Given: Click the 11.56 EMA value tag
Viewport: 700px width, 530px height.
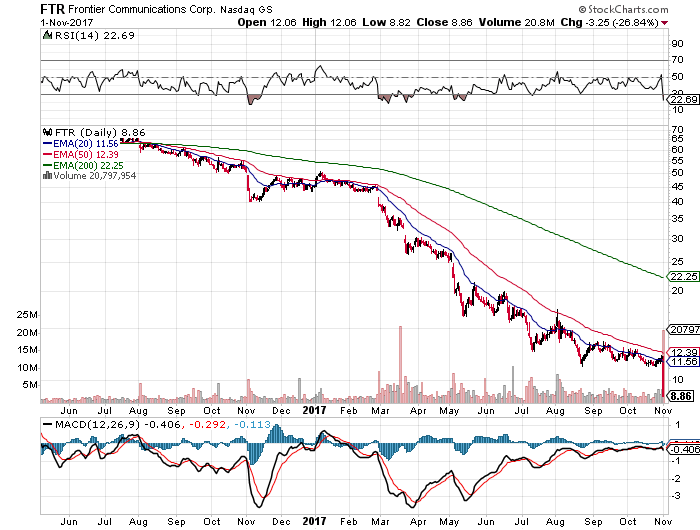Looking at the screenshot, I should click(x=683, y=361).
